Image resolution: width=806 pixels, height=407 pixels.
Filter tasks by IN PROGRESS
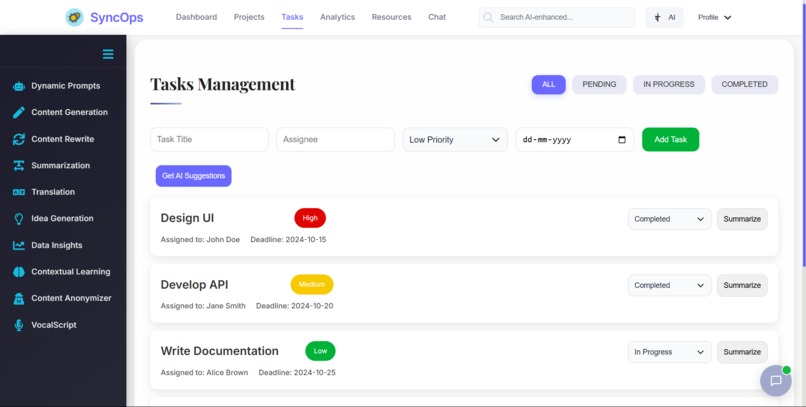point(669,84)
